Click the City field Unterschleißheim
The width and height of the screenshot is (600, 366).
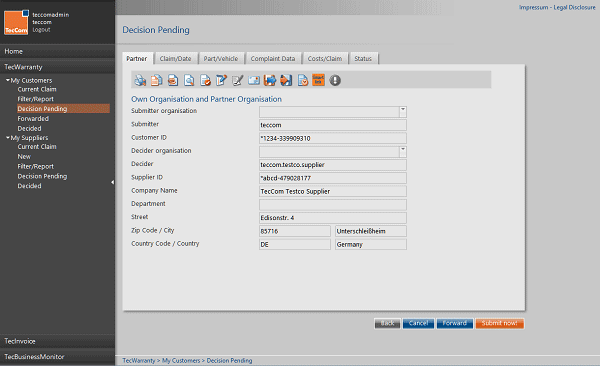371,231
